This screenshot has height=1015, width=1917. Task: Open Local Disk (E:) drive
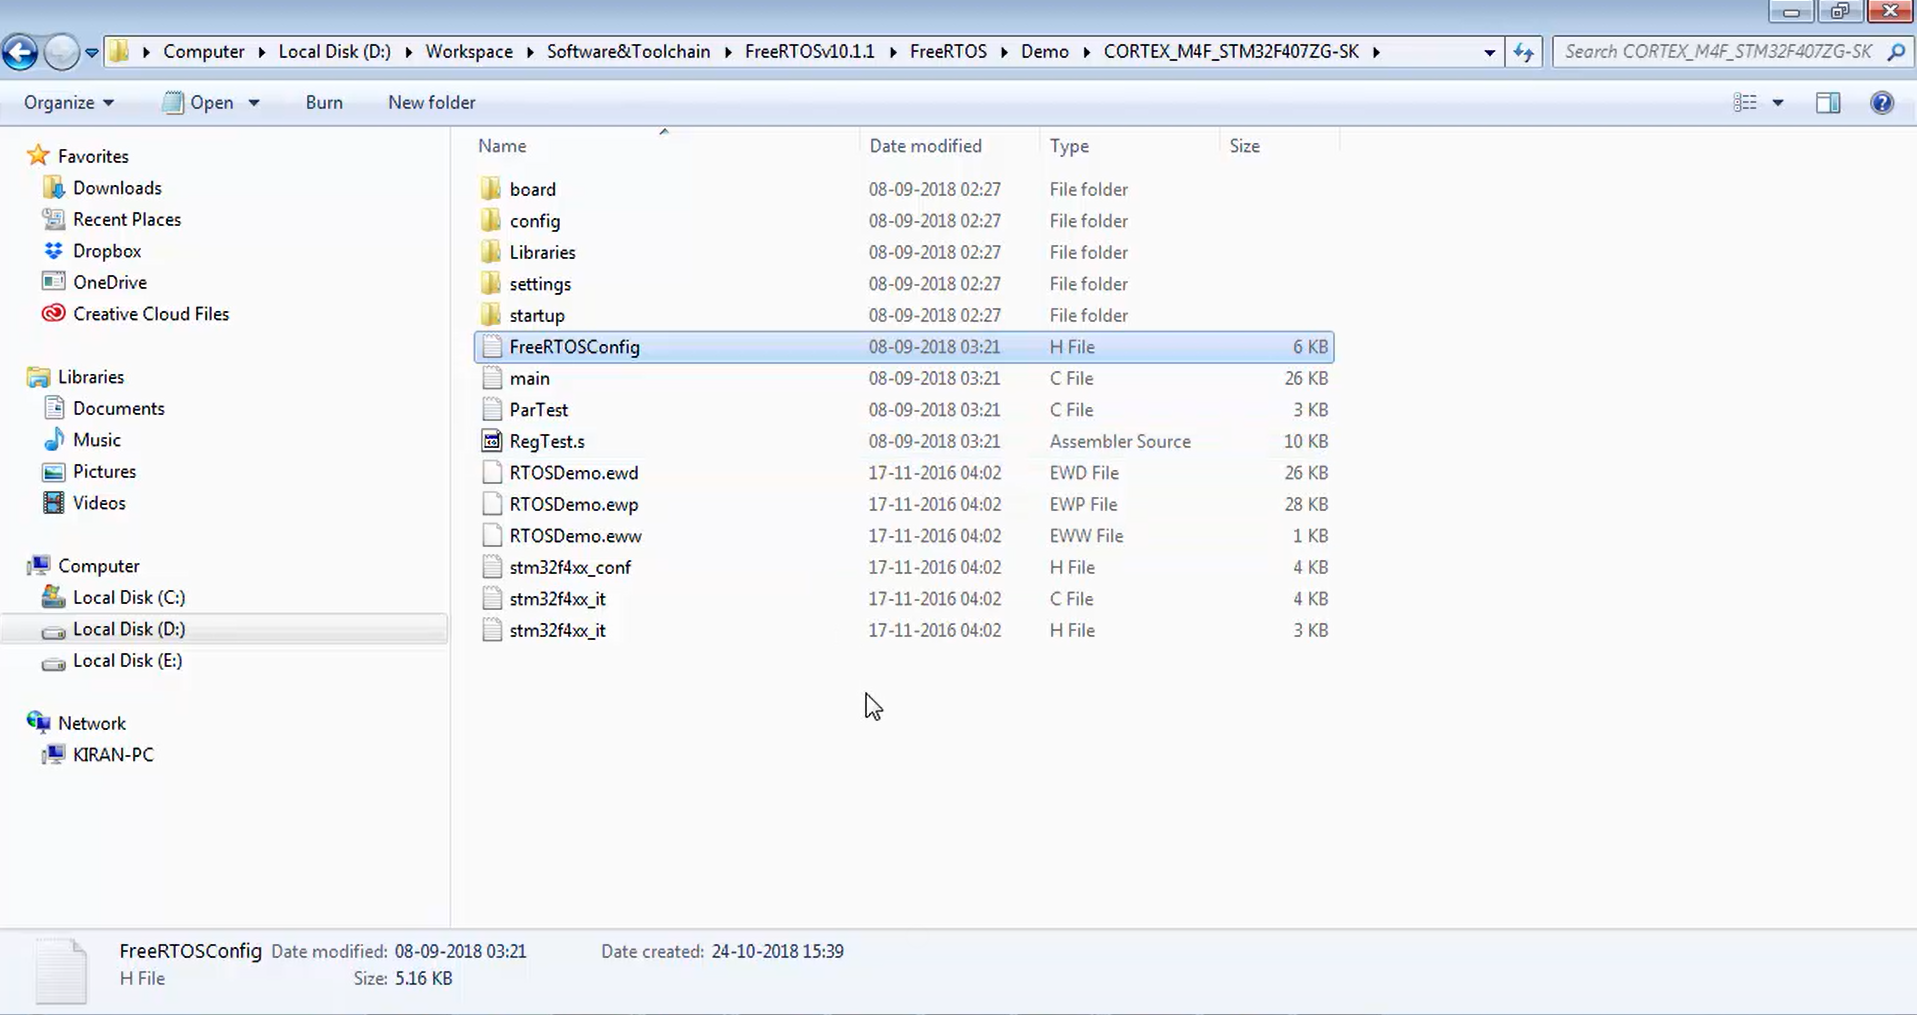point(127,660)
